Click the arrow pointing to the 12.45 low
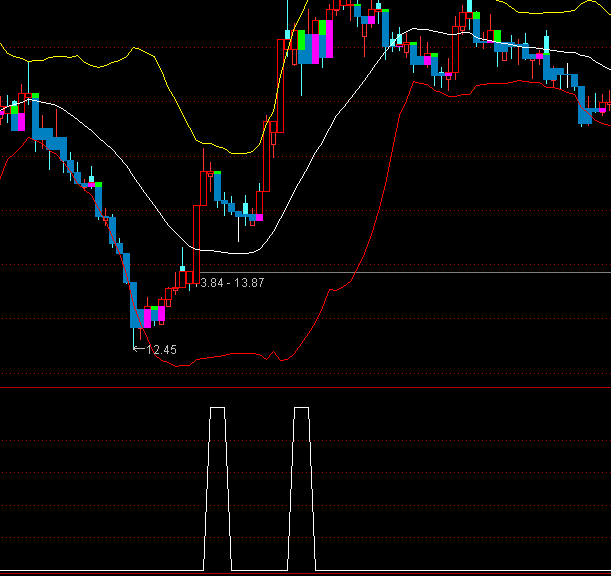This screenshot has height=576, width=611. click(x=138, y=349)
